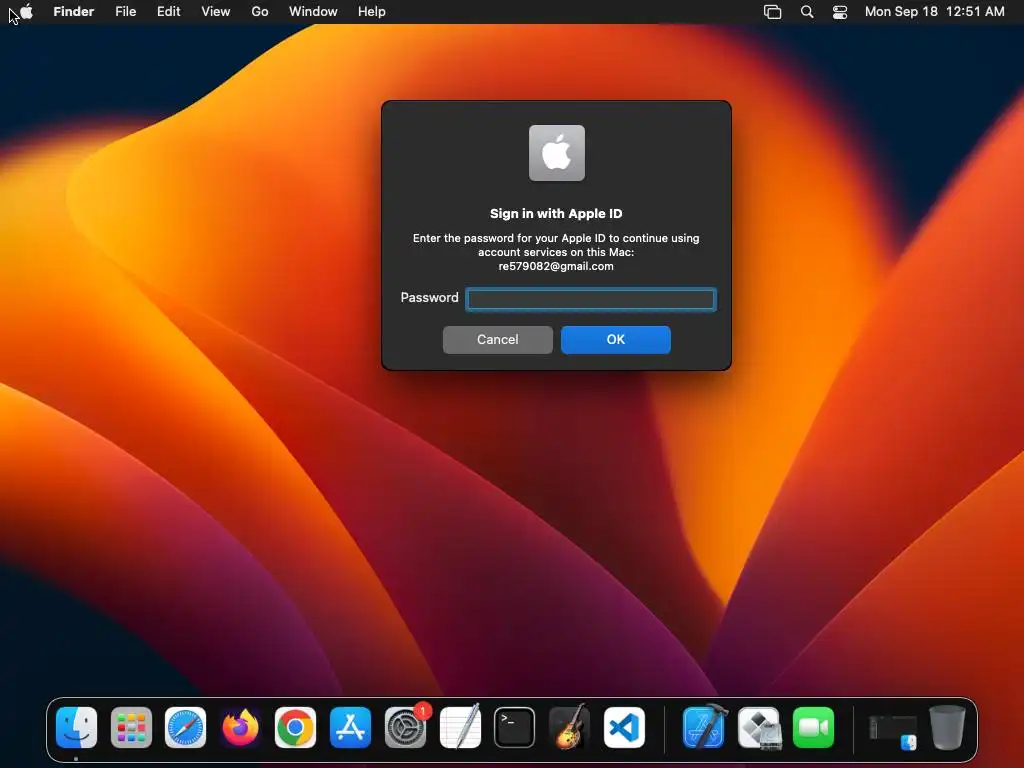
Task: Open Finder from the Dock
Action: tap(76, 727)
